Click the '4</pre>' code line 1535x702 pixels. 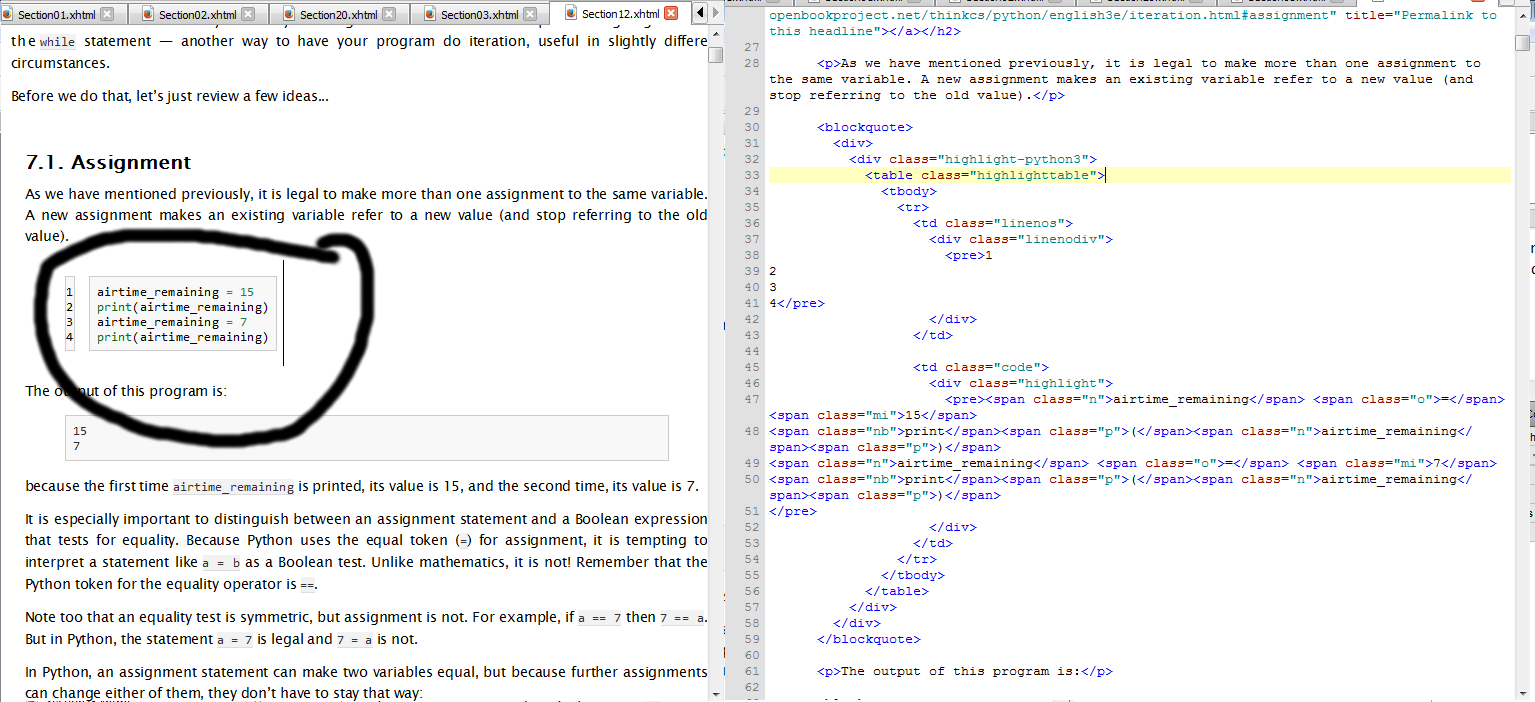pos(797,303)
